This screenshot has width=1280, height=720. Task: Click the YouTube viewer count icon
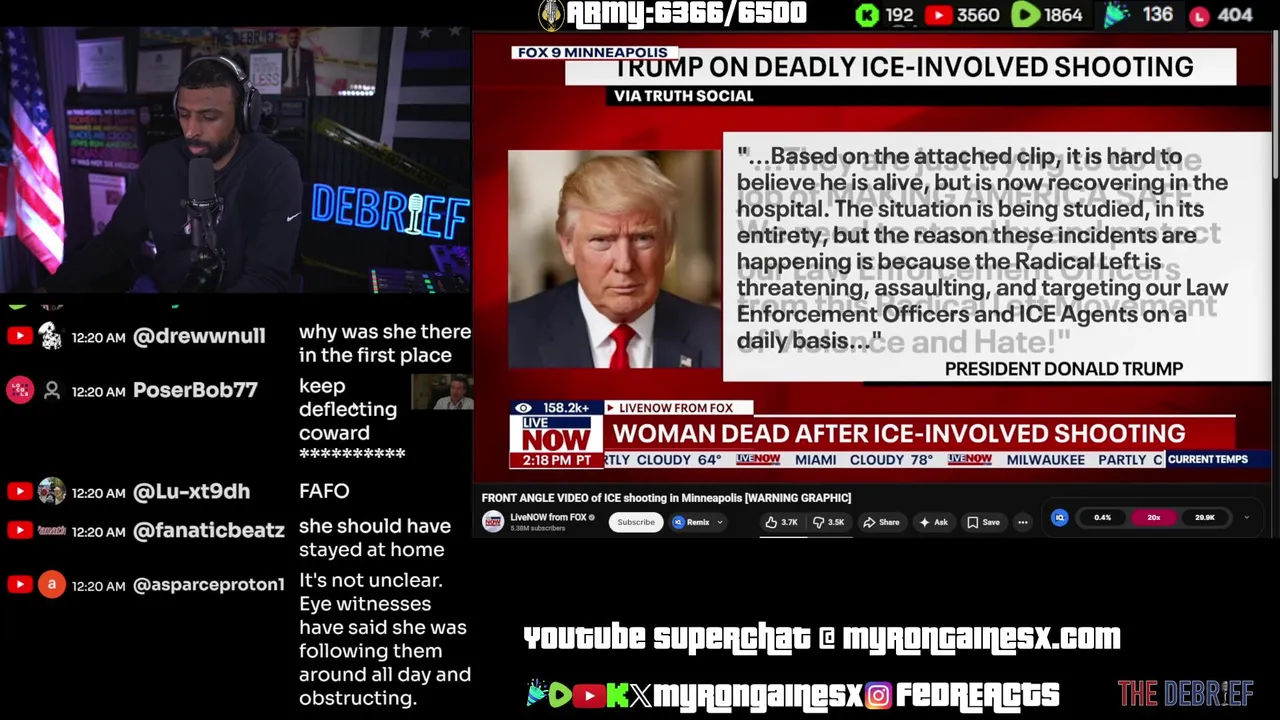click(938, 15)
